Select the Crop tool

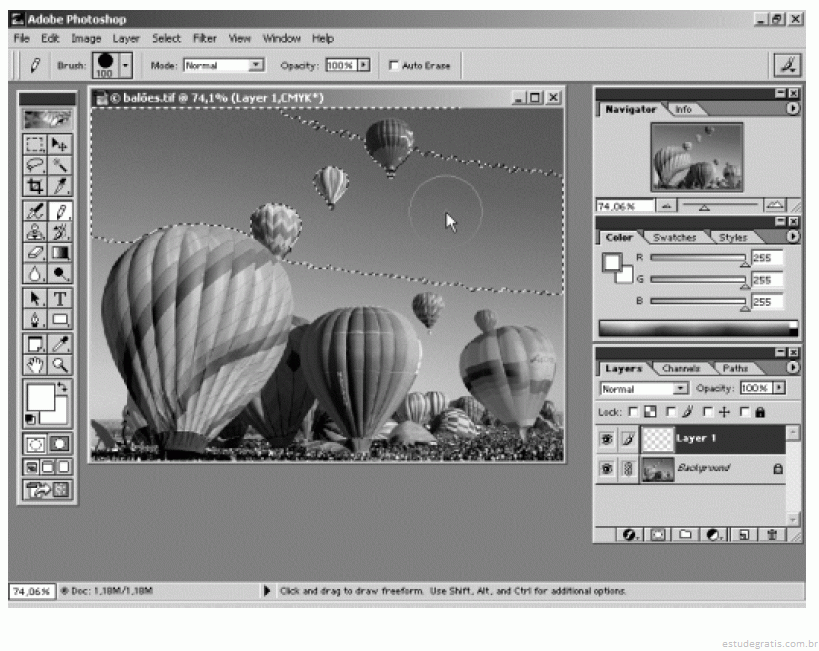pos(35,185)
